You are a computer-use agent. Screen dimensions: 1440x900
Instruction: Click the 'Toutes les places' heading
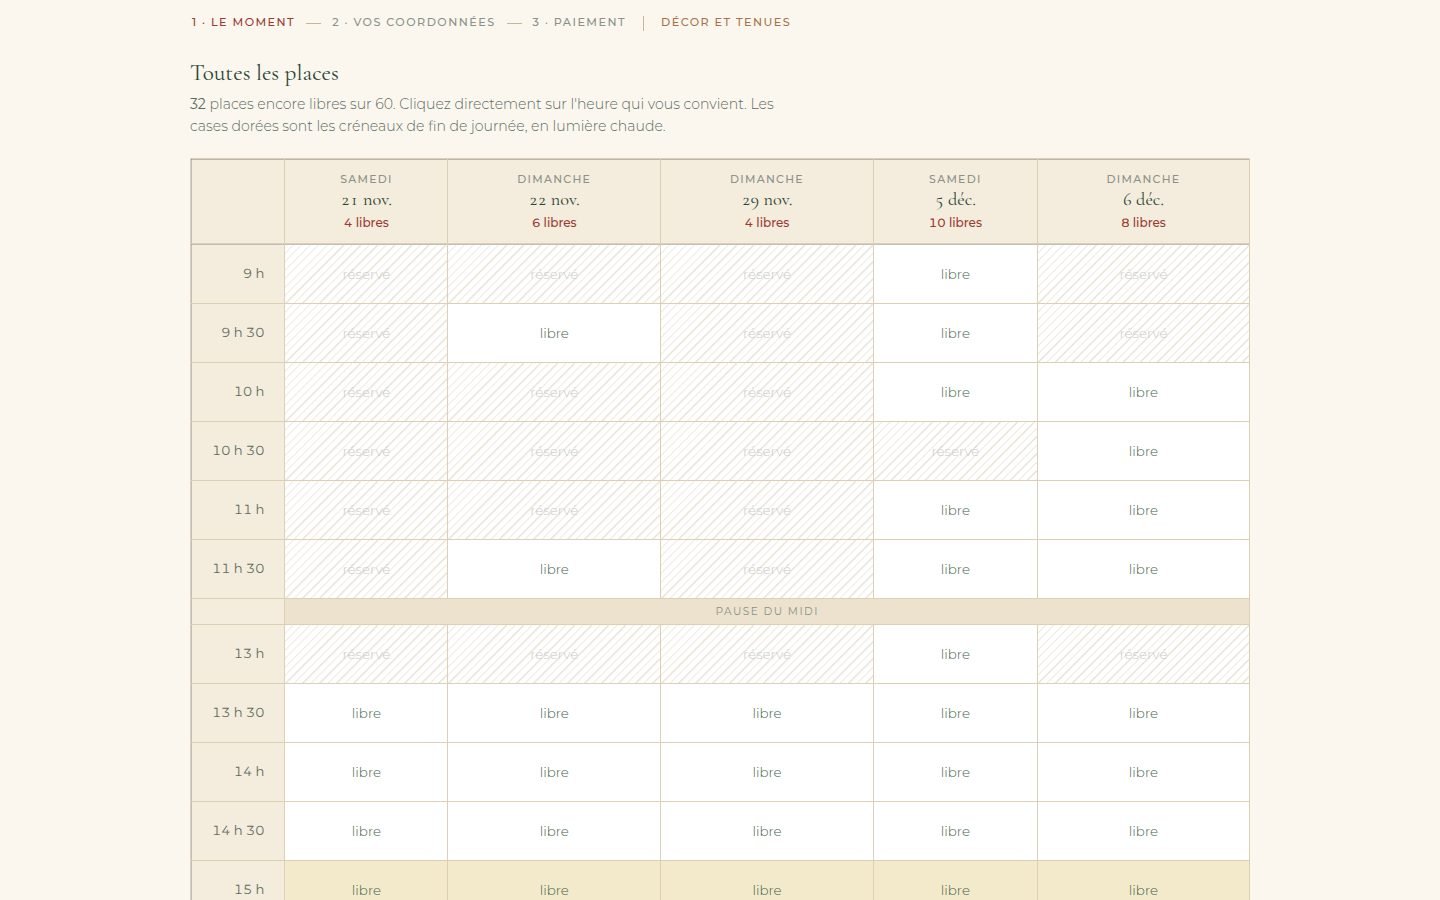click(x=265, y=73)
